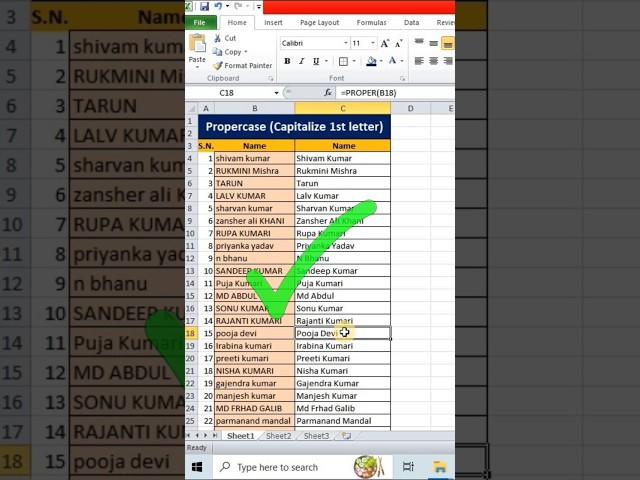Click the Save icon in quick access toolbar

[x=204, y=6]
